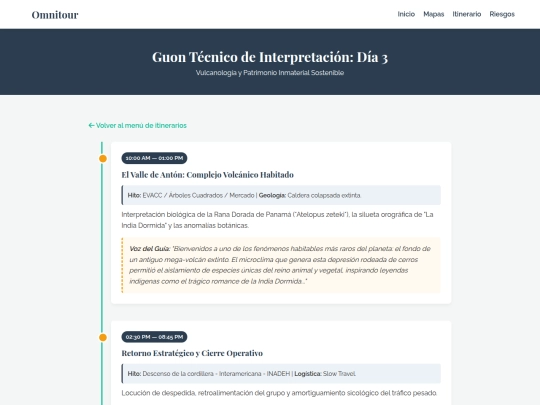
Task: Click the Locución de despedida paragraph
Action: 279,393
